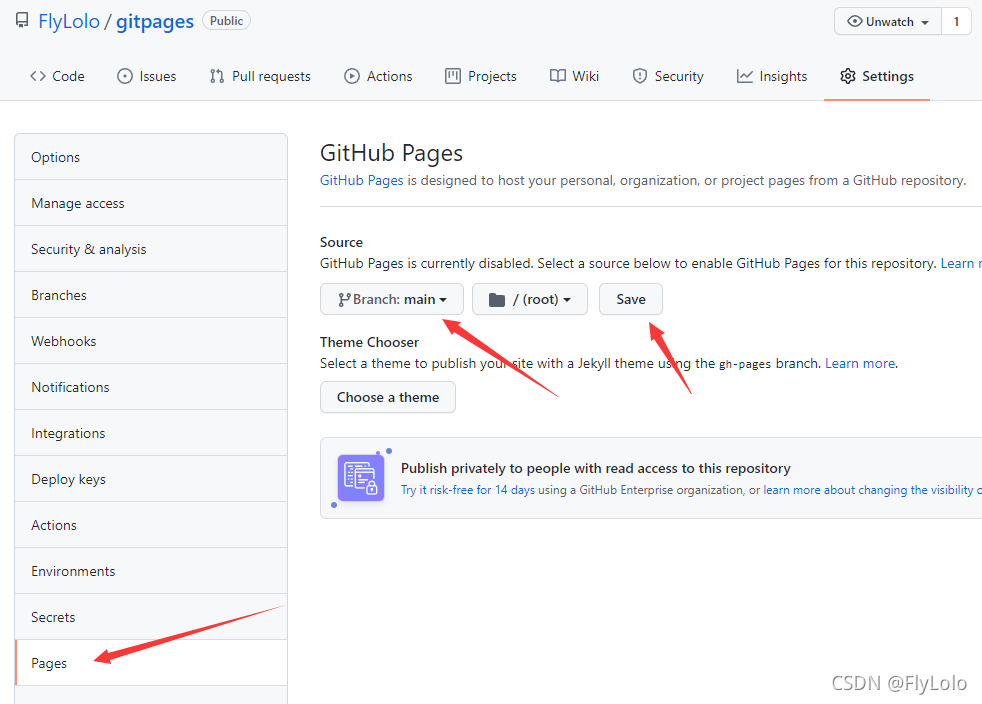Click the Actions play-circle icon
The width and height of the screenshot is (982, 704).
[352, 76]
